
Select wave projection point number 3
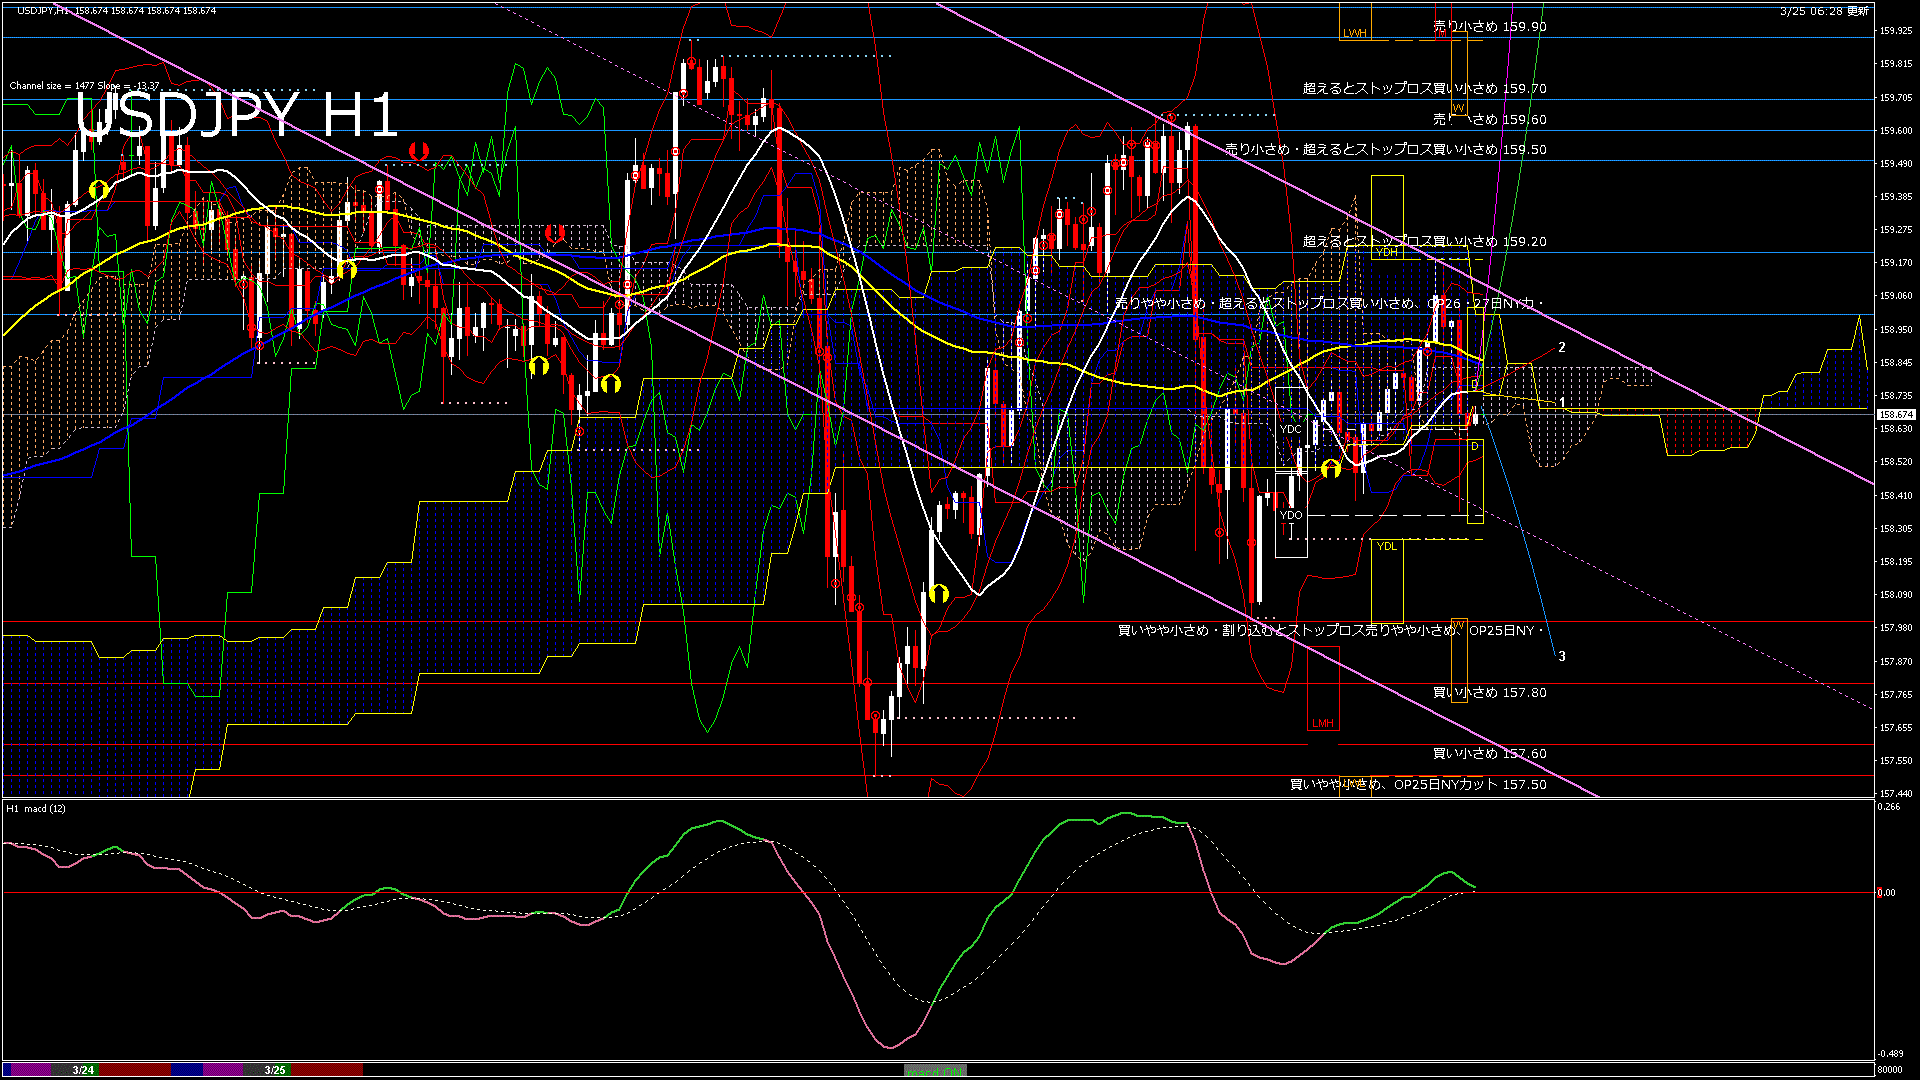[x=1562, y=657]
